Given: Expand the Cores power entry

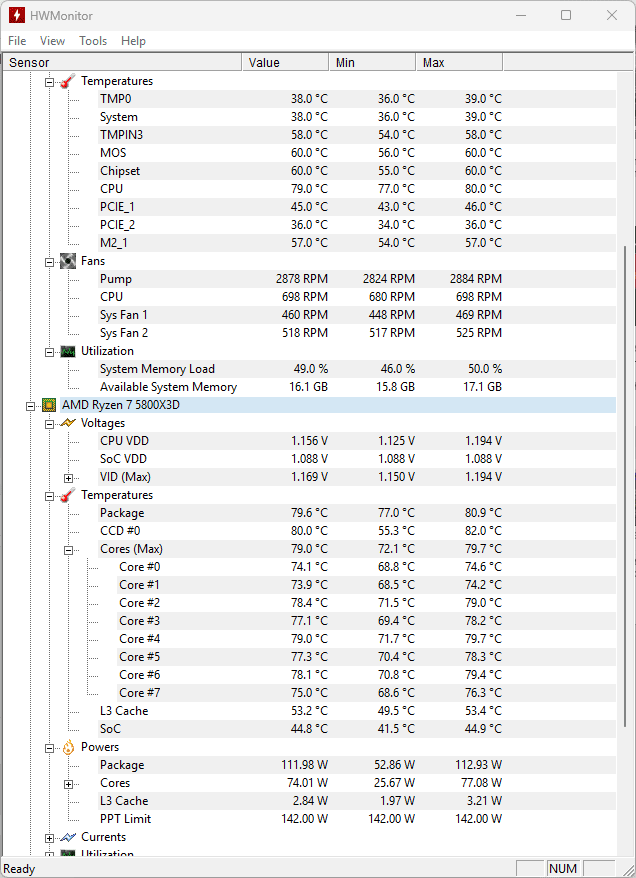Looking at the screenshot, I should 69,784.
